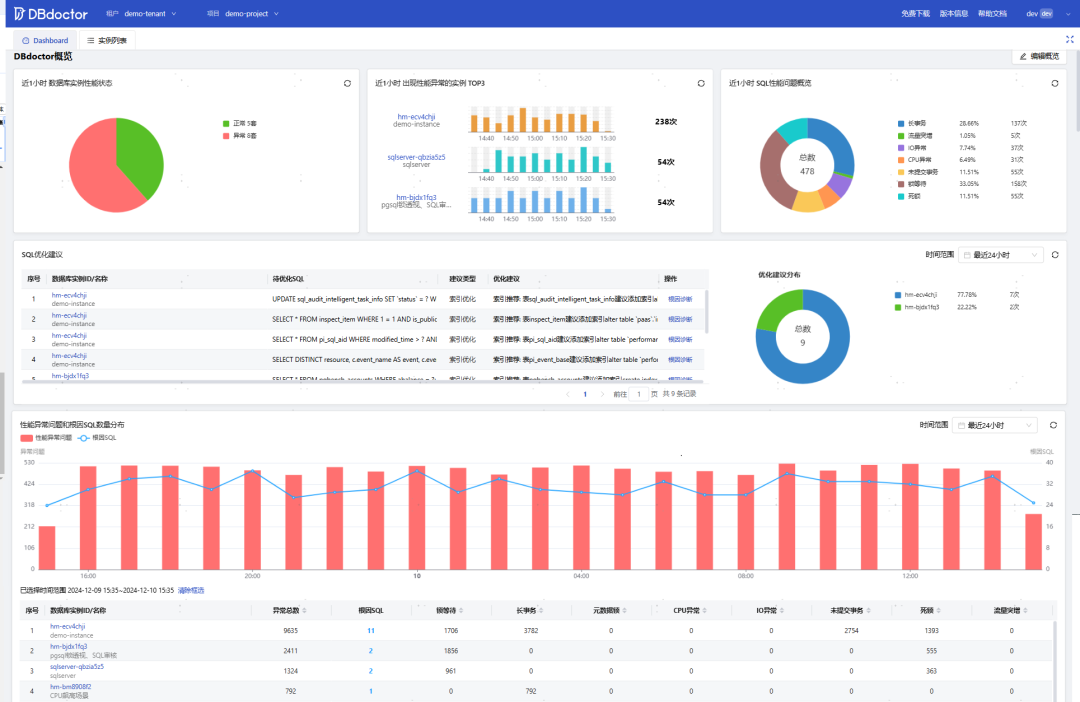Toggle fullscreen view icon below the header
This screenshot has width=1080, height=702.
pyautogui.click(x=1070, y=39)
